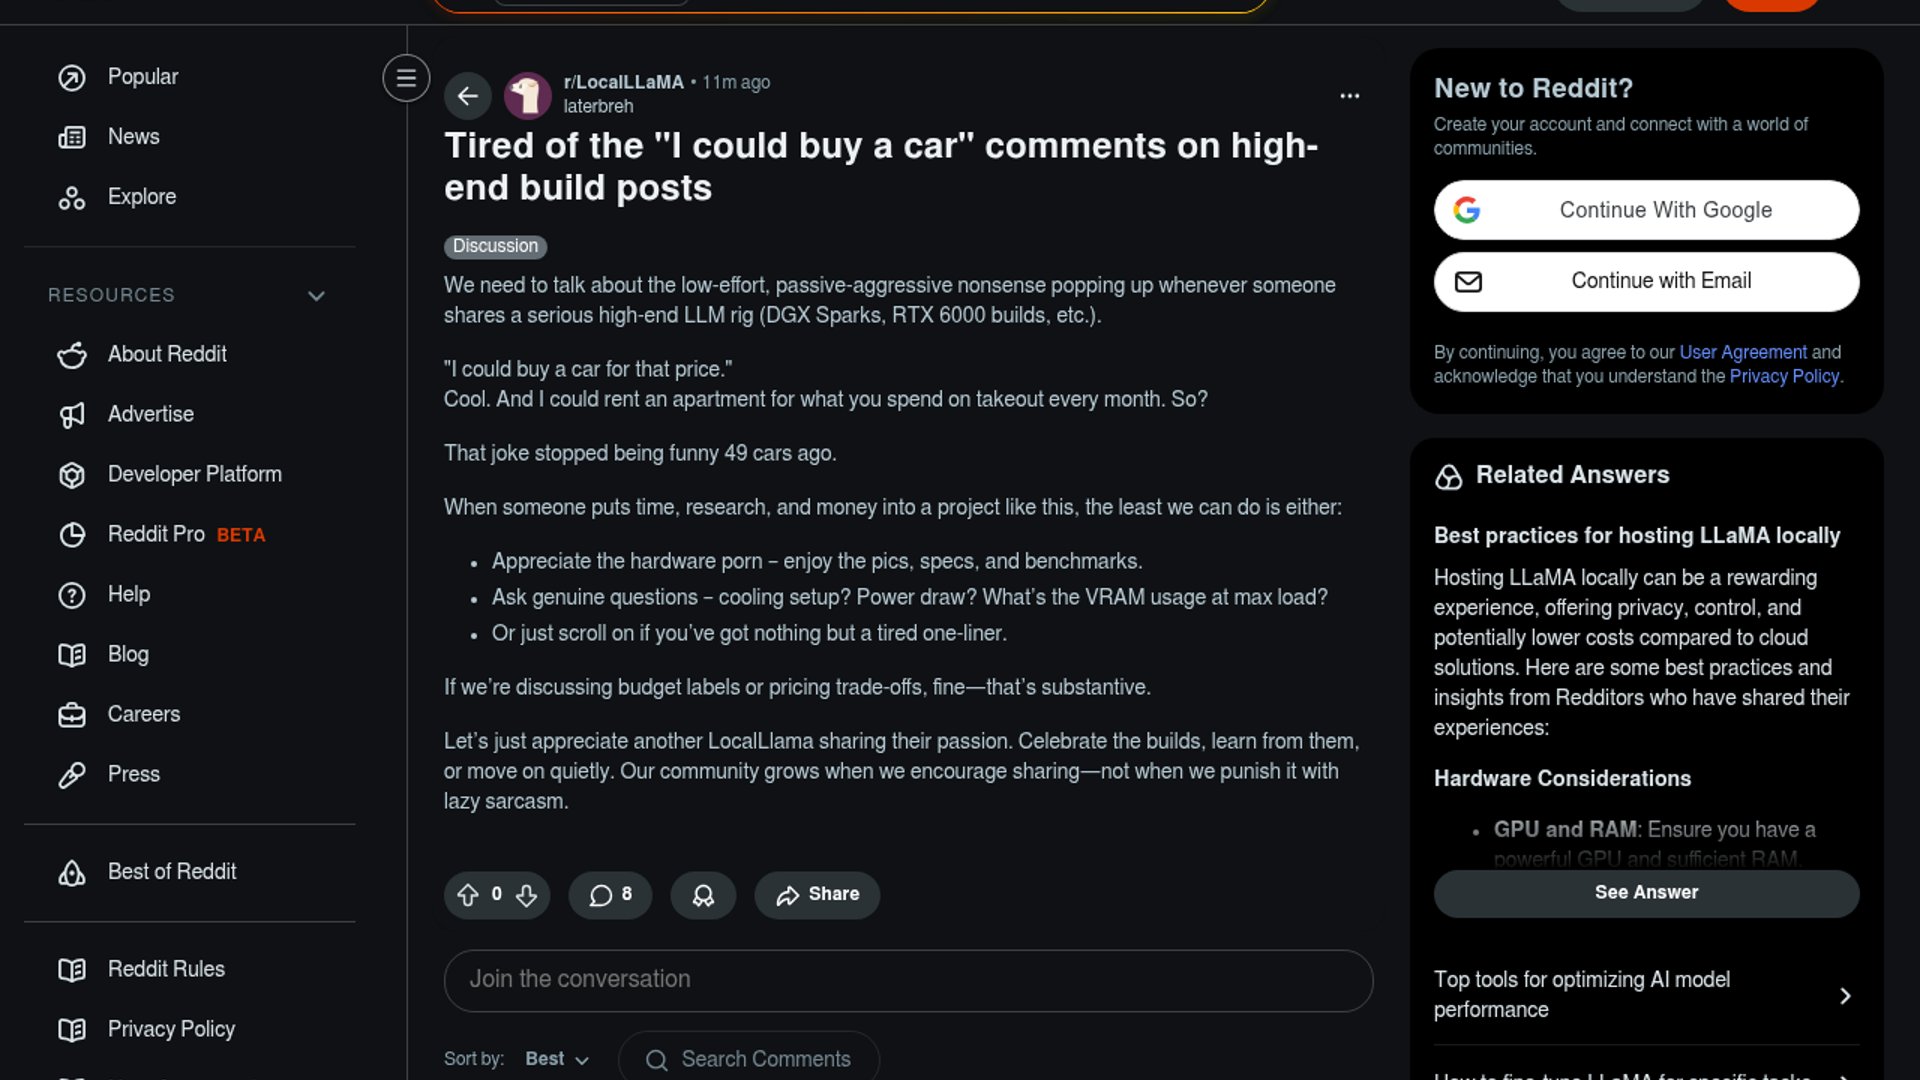Viewport: 1920px width, 1080px height.
Task: Click the Join the conversation field
Action: point(908,980)
